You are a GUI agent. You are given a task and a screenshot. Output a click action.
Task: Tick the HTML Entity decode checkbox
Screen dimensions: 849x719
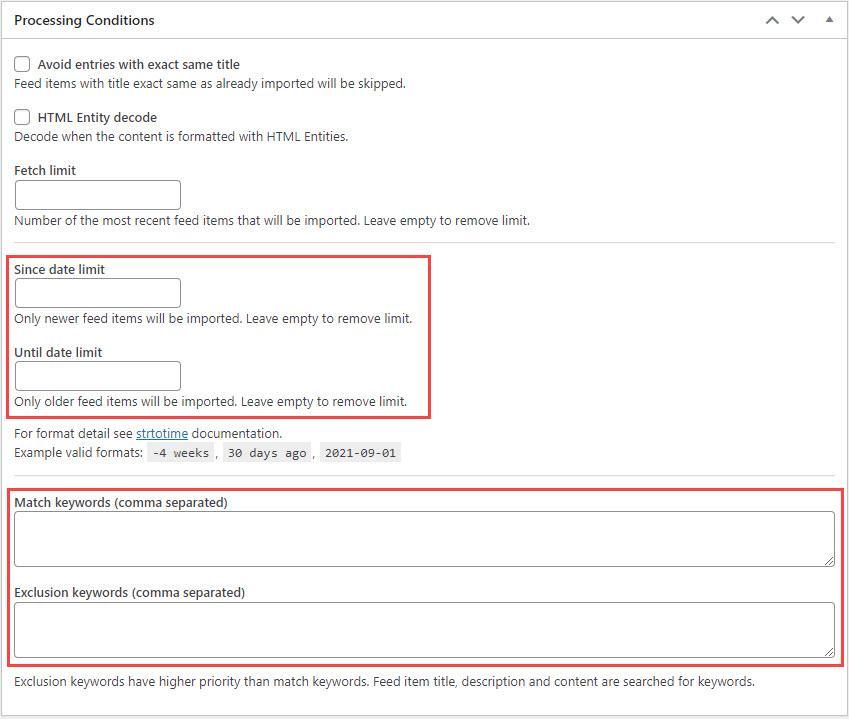[22, 117]
